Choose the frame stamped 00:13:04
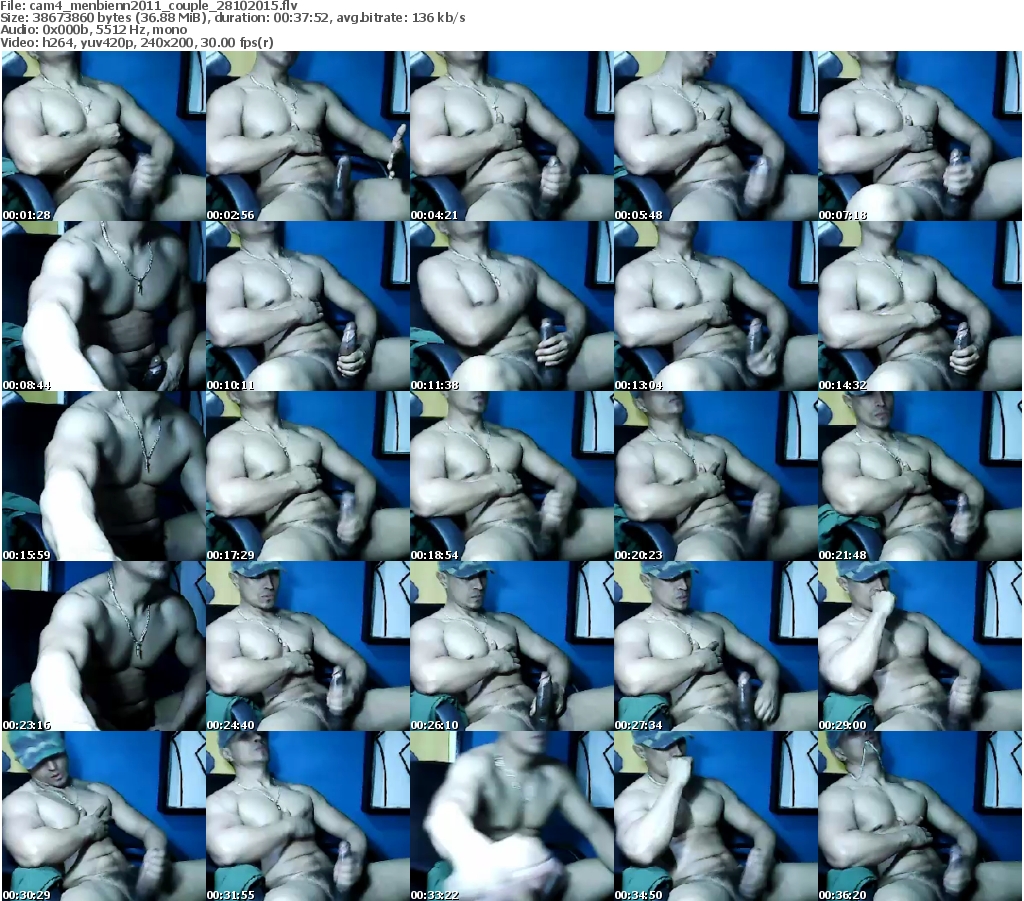This screenshot has width=1024, height=901. (716, 306)
